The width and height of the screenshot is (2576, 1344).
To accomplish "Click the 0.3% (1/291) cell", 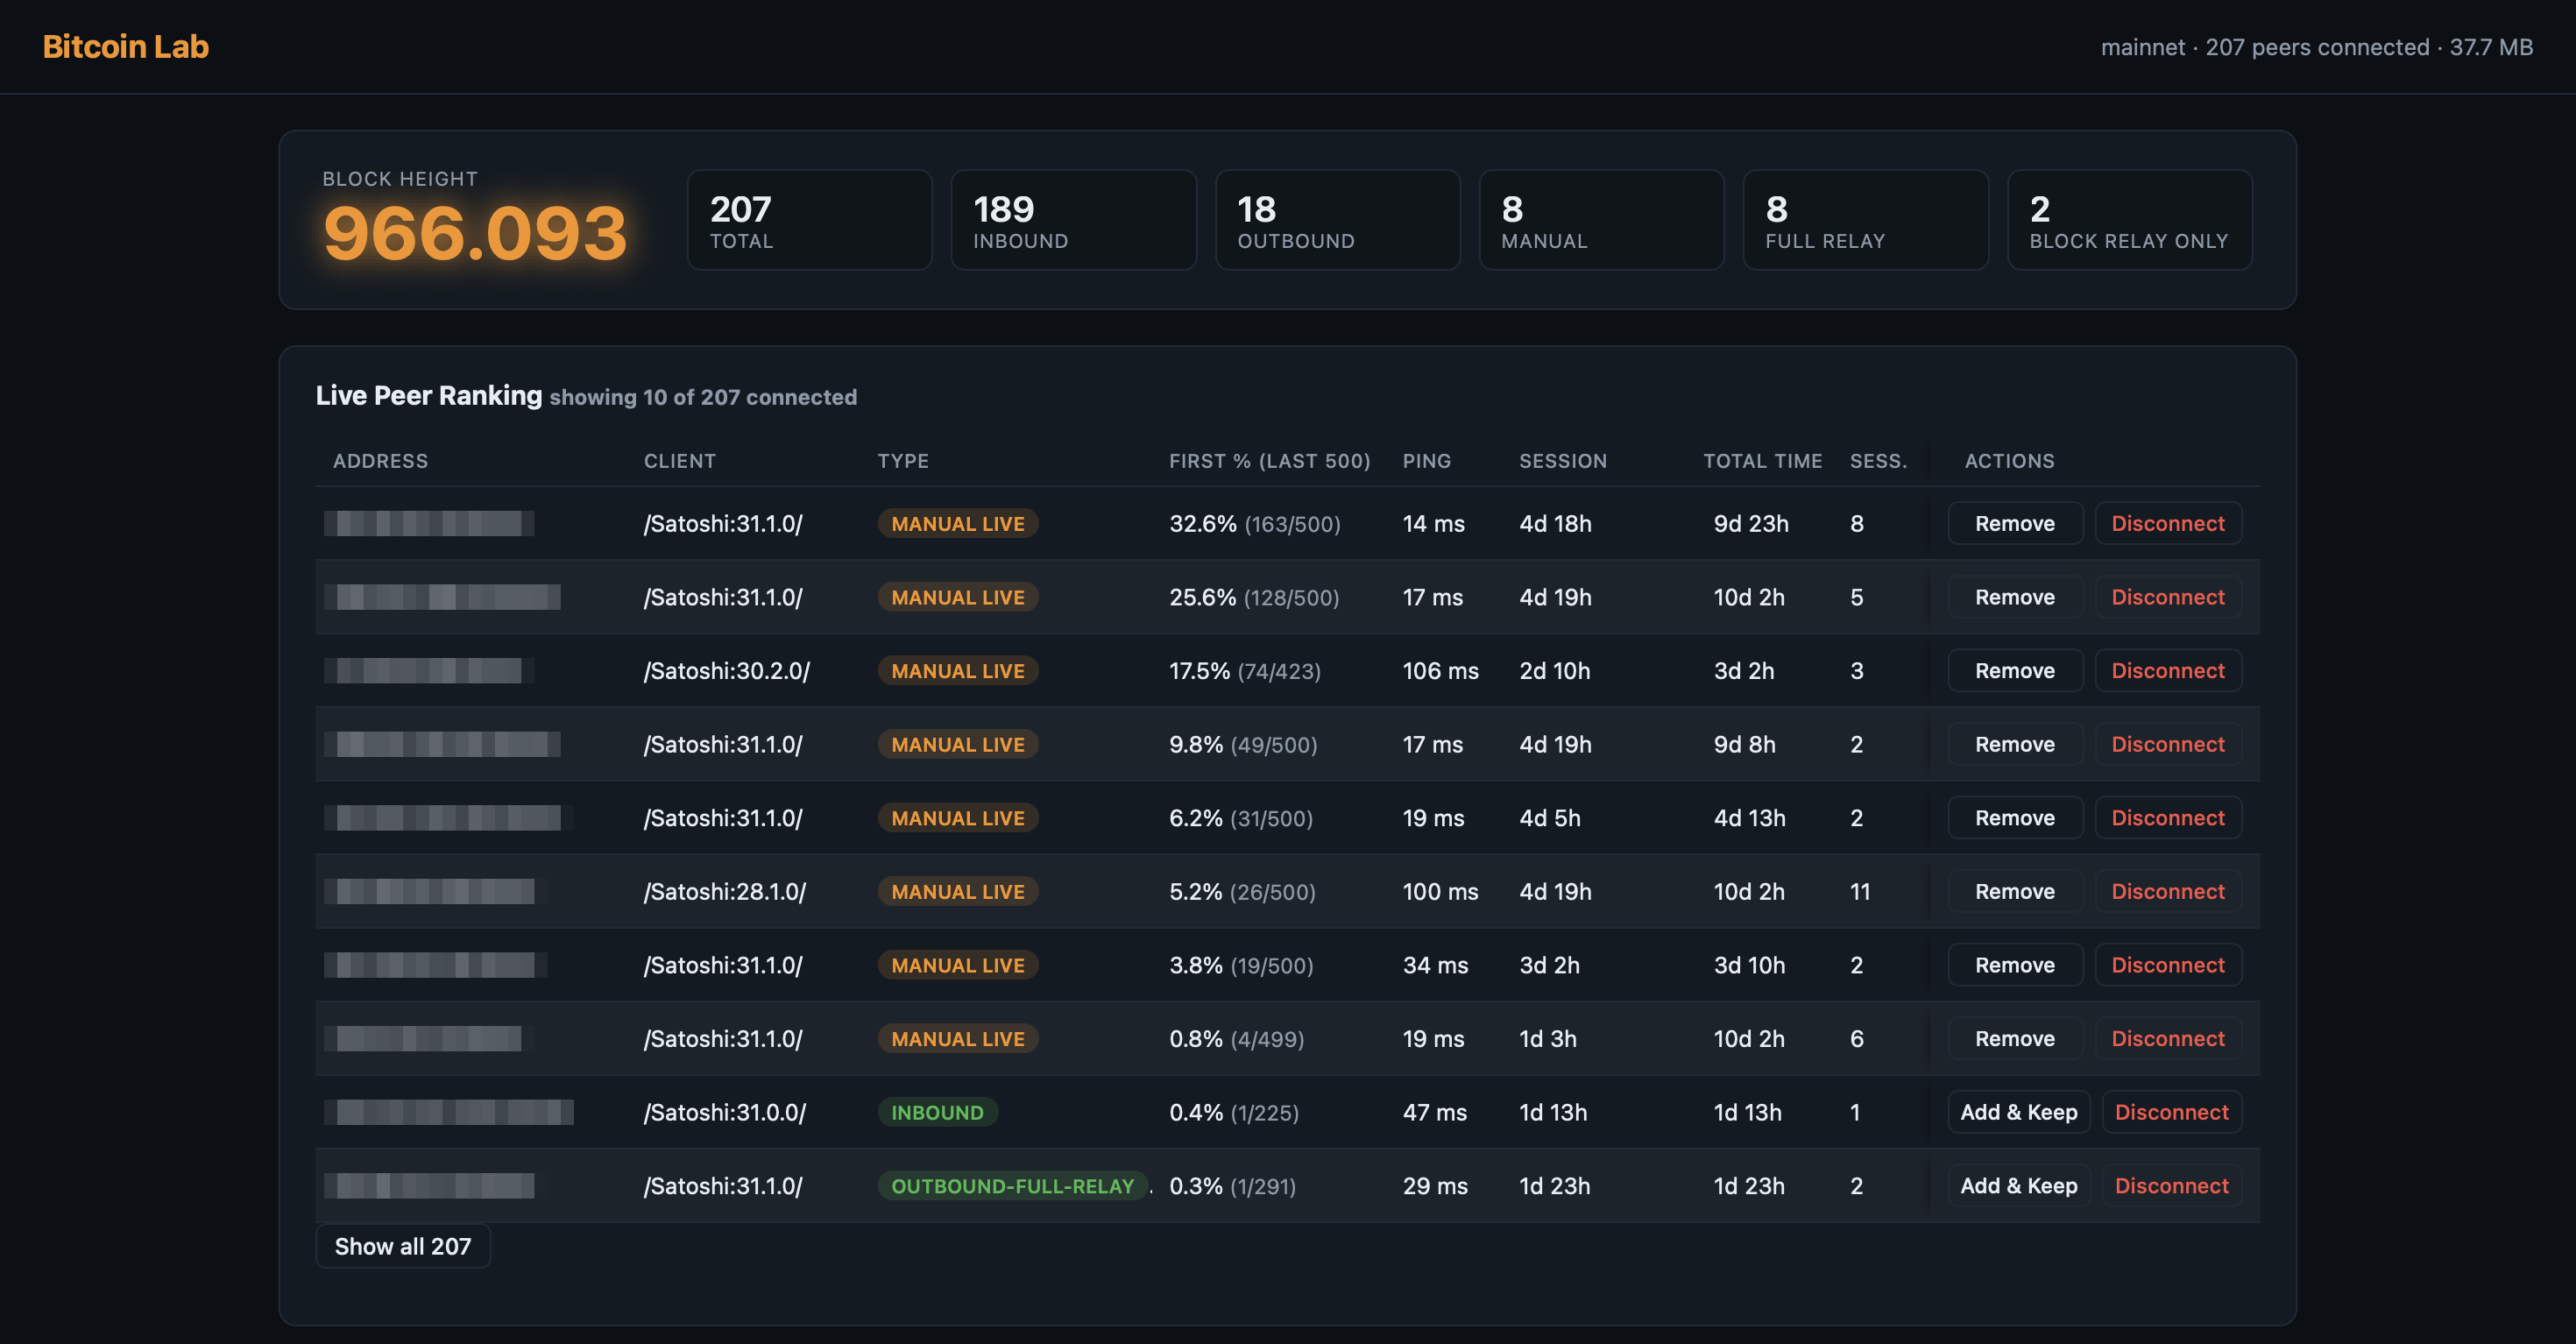I will 1233,1186.
